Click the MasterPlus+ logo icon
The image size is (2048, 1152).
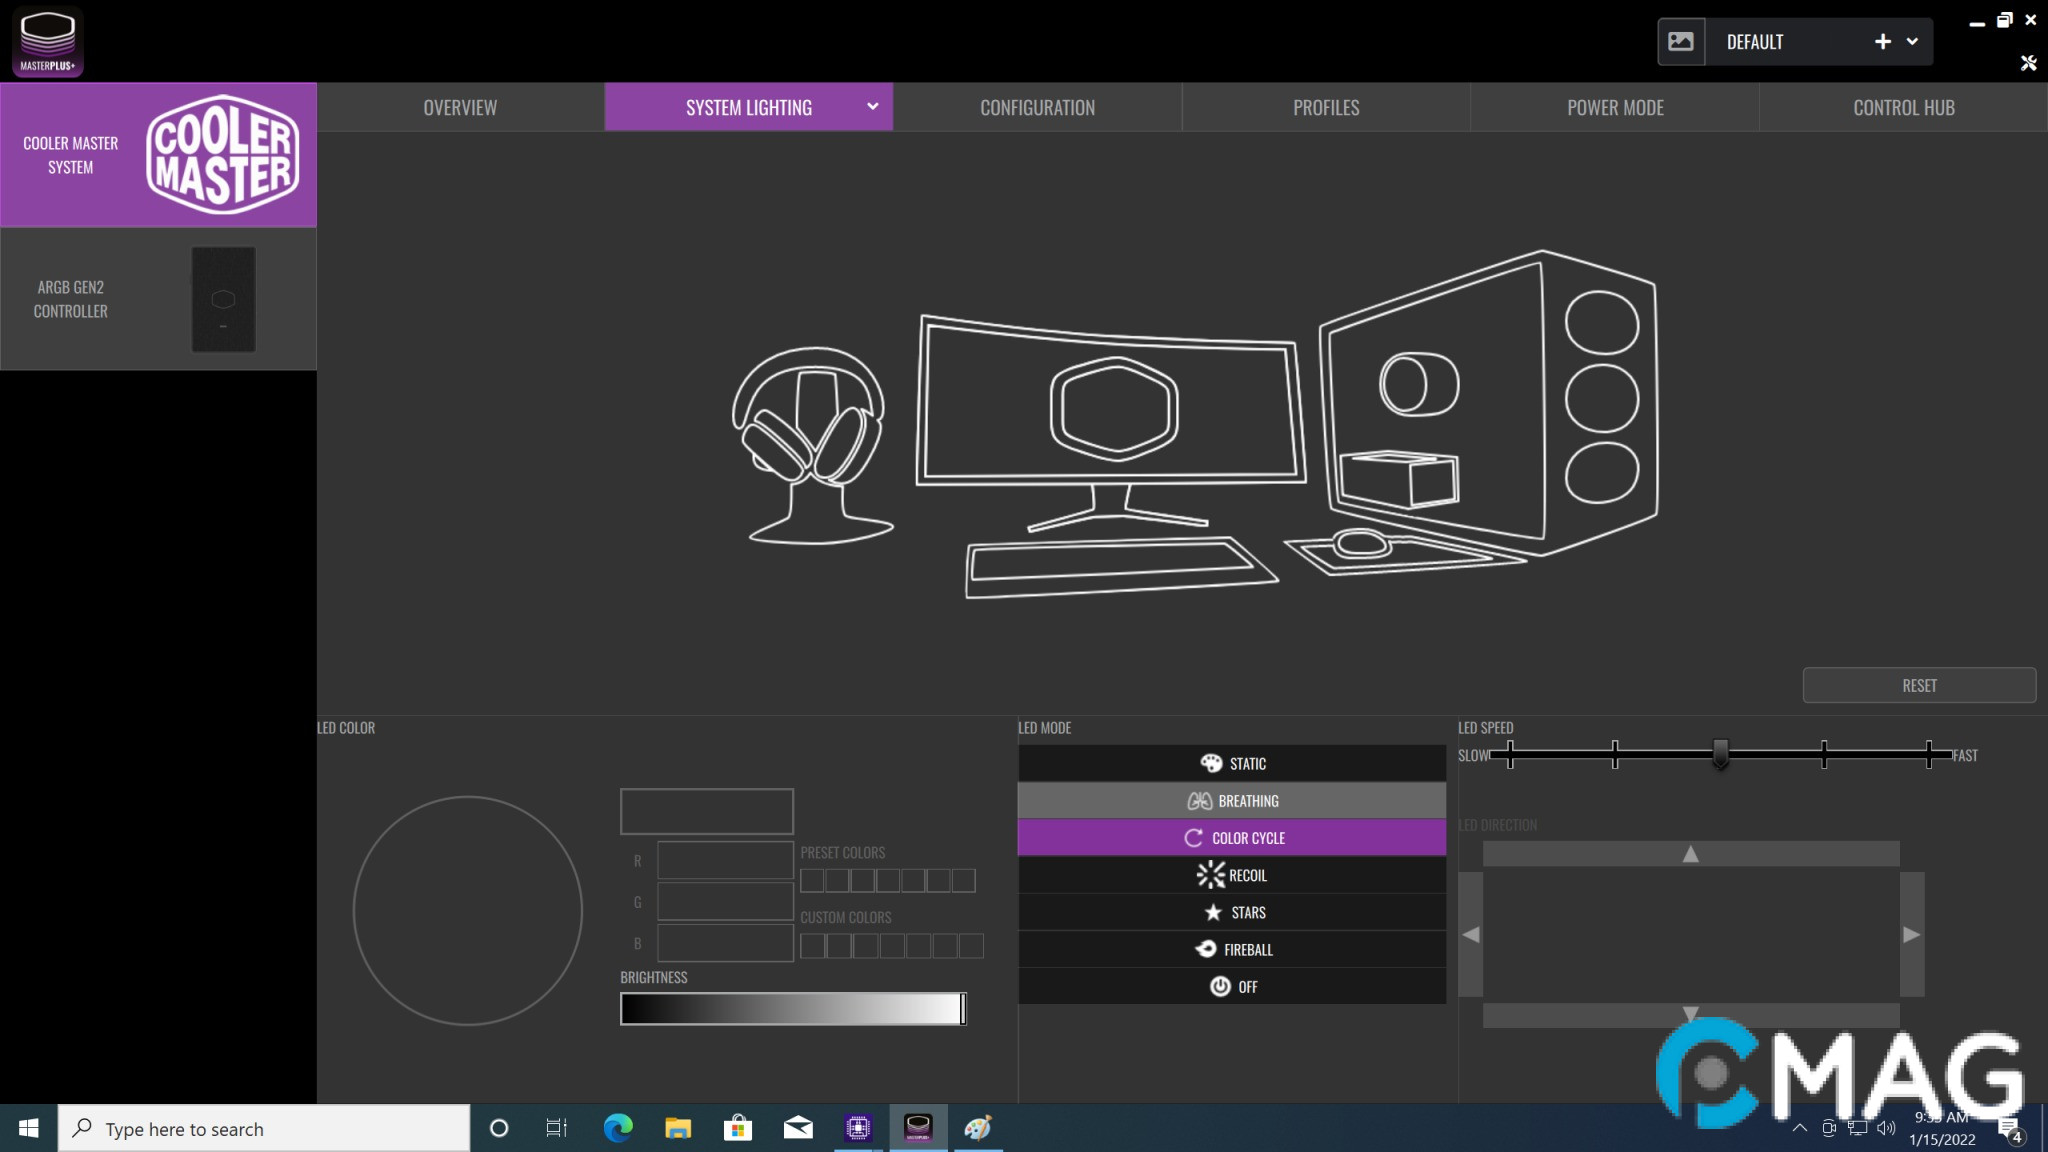coord(47,41)
